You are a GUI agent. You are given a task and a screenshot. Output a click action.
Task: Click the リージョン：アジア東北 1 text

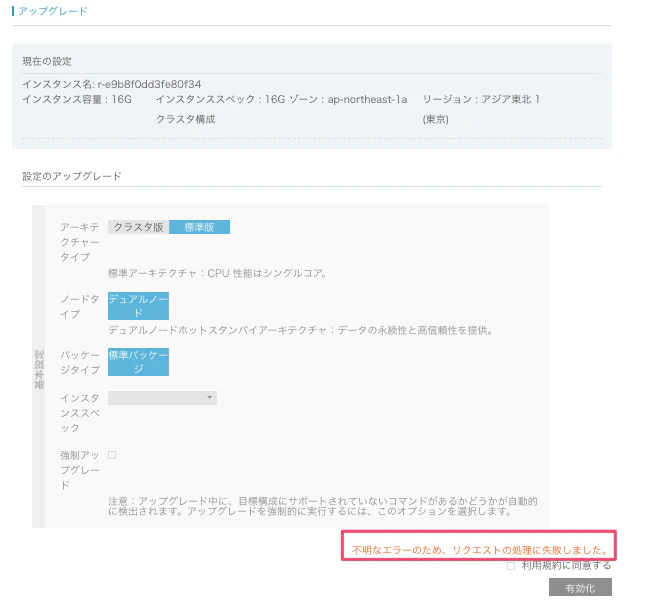[482, 99]
